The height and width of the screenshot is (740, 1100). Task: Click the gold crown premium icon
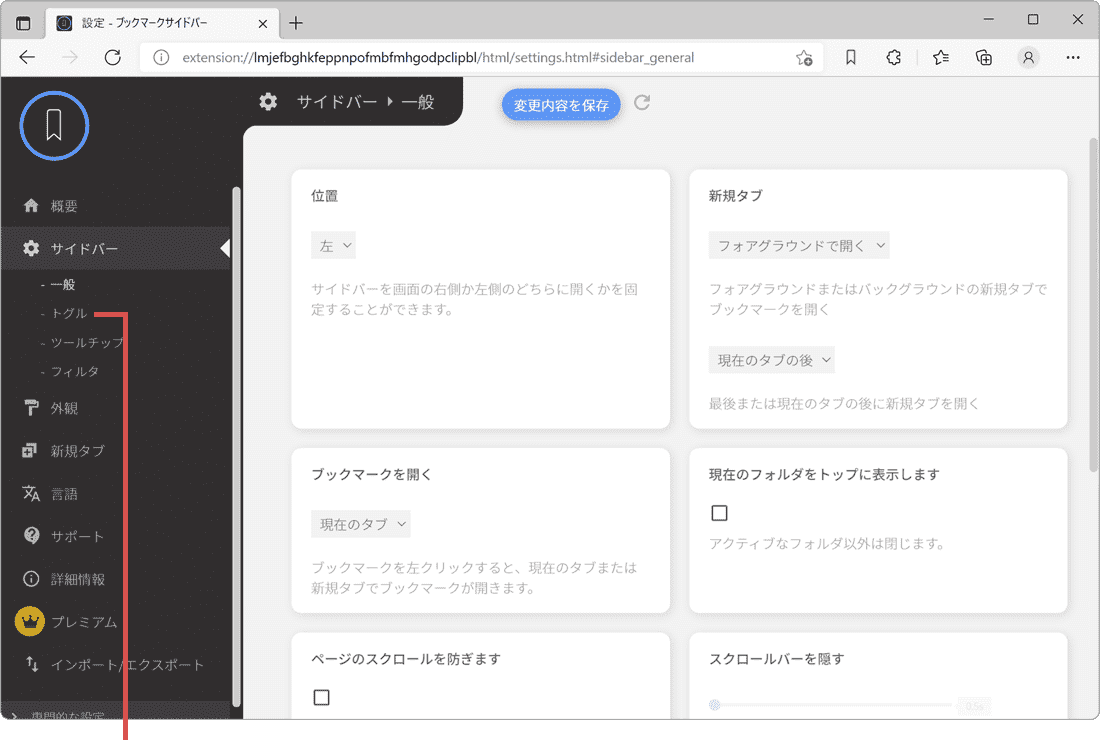pos(29,621)
